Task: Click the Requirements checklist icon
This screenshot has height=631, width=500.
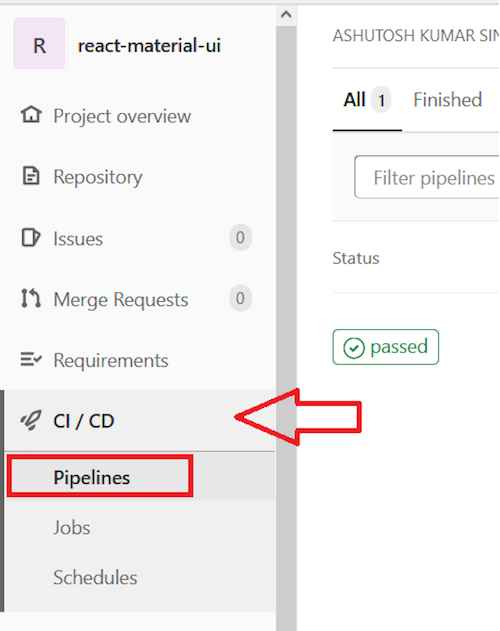Action: click(31, 359)
